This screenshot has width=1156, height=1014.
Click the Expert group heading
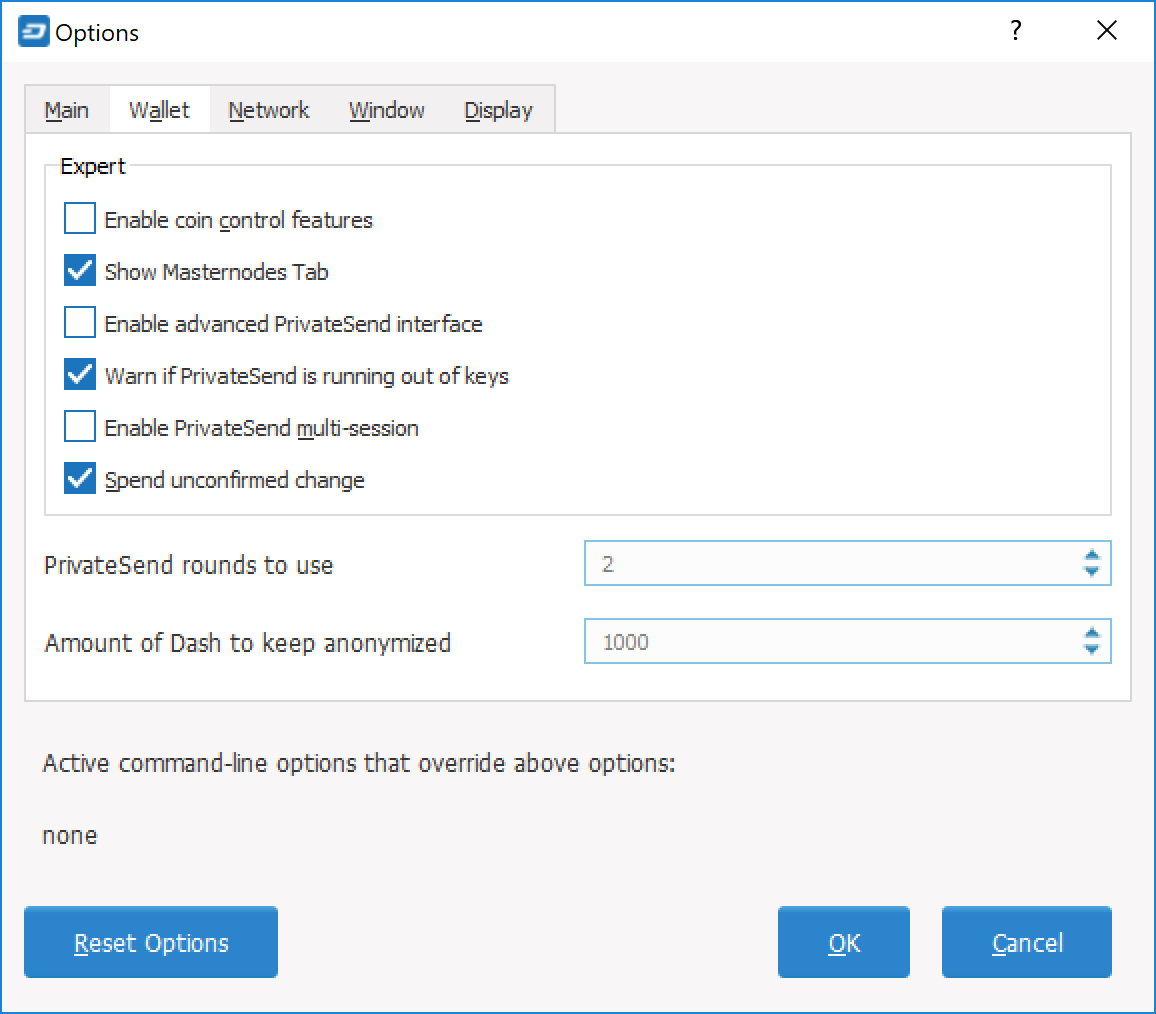tap(93, 167)
